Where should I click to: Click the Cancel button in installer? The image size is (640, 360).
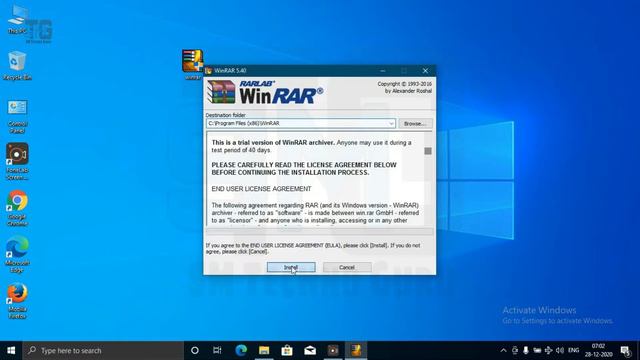[347, 267]
